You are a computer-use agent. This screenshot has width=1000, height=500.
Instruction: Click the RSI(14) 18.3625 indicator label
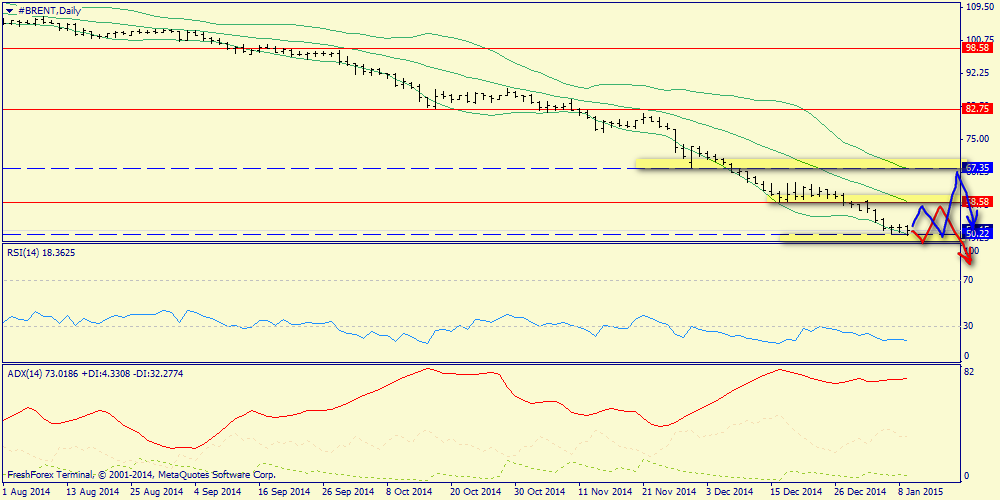[x=41, y=253]
